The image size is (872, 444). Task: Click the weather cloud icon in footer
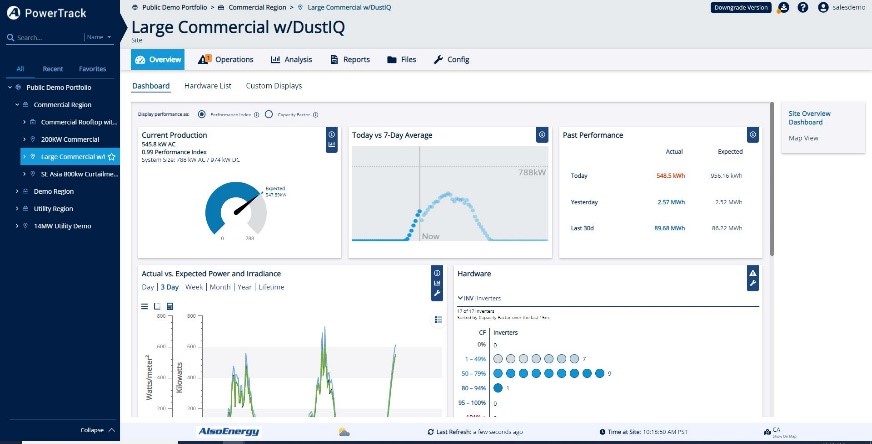pyautogui.click(x=344, y=432)
